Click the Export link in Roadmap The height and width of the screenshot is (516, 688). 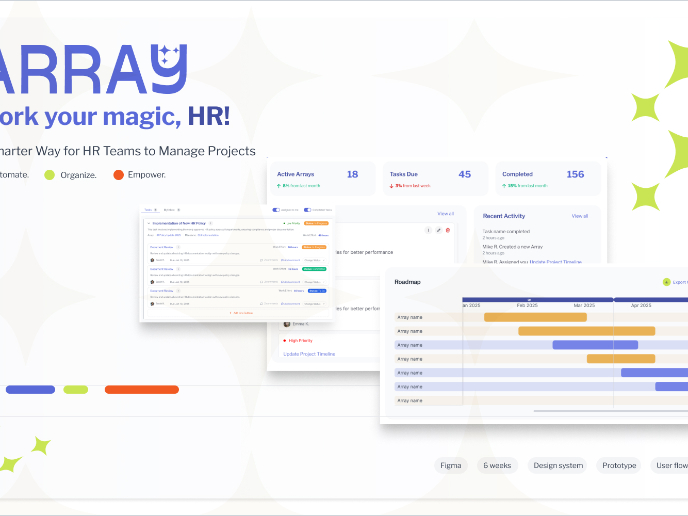pos(680,282)
